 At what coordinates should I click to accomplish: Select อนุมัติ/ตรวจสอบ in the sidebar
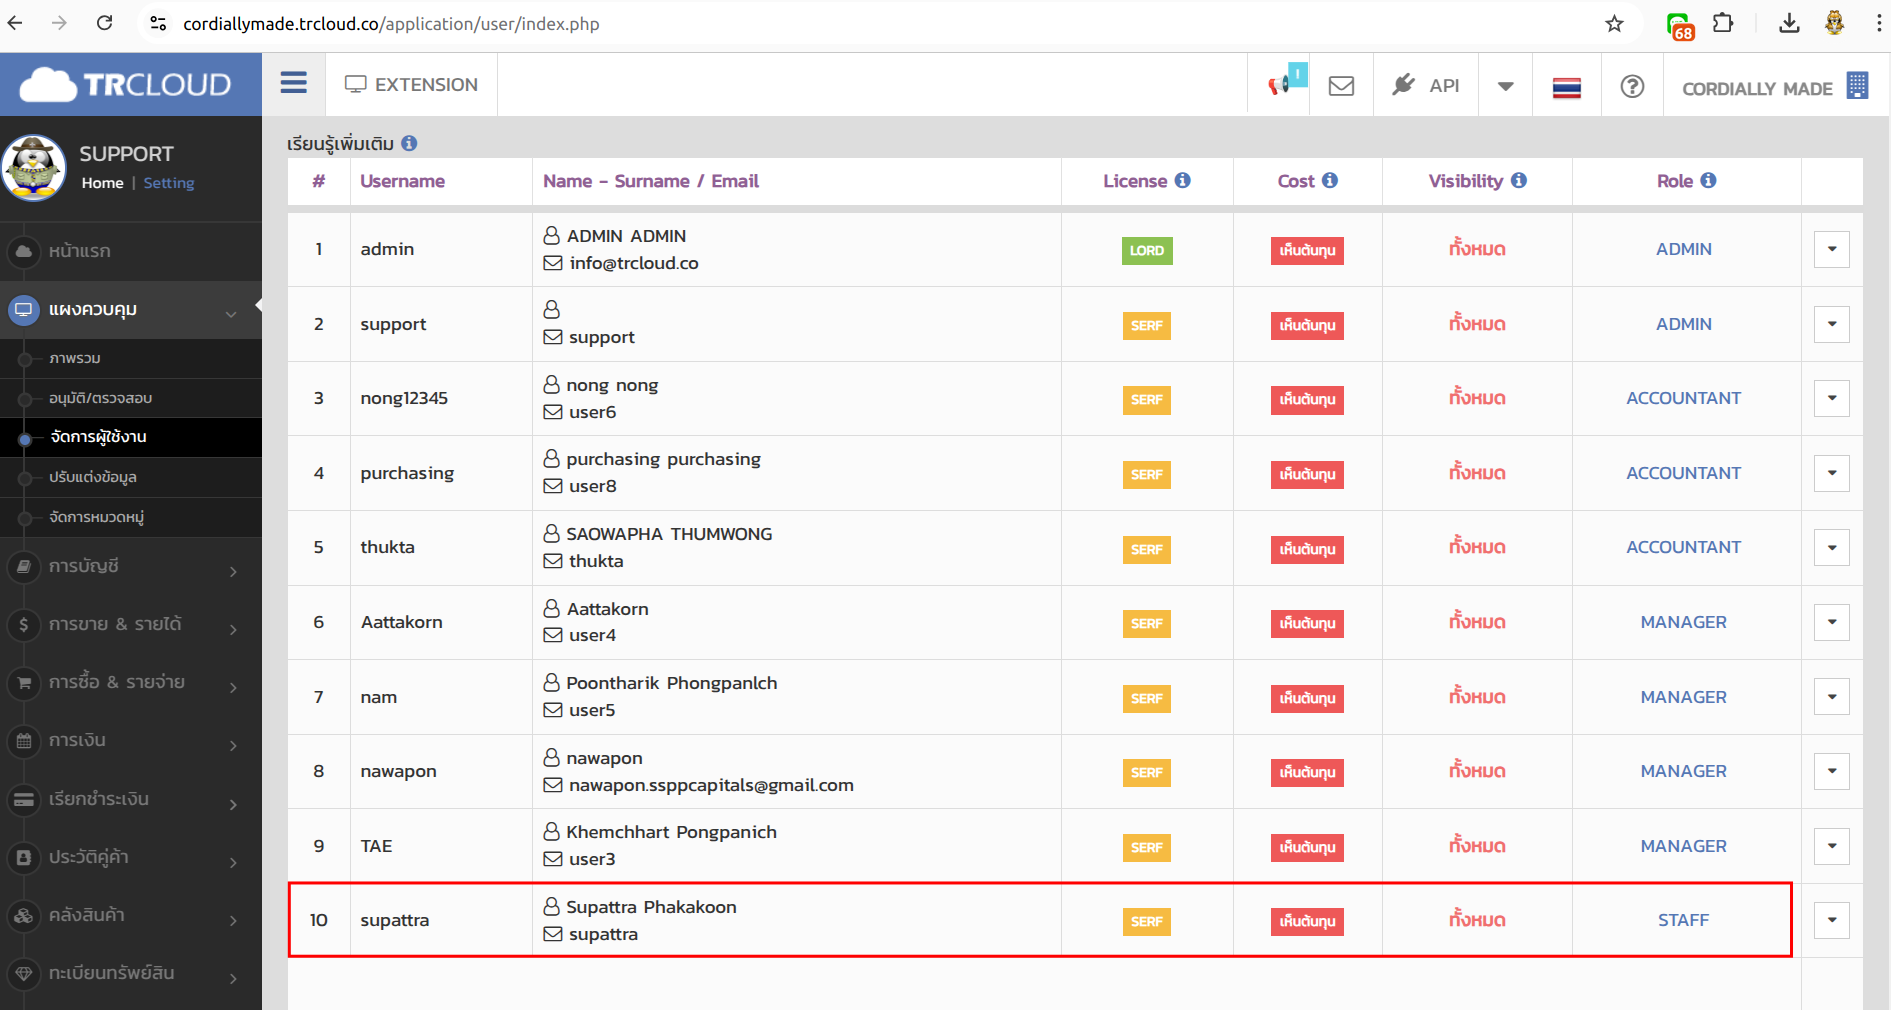(x=131, y=398)
